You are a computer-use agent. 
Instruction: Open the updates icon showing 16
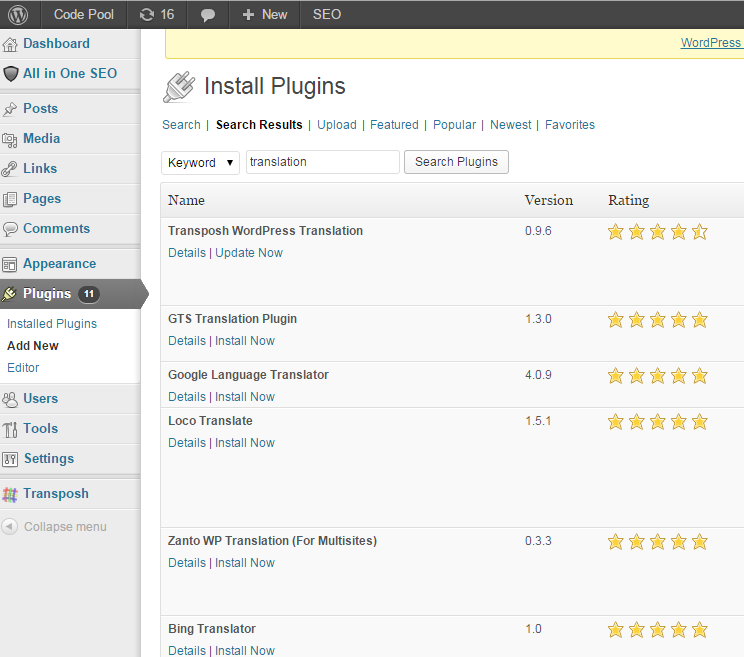147,14
